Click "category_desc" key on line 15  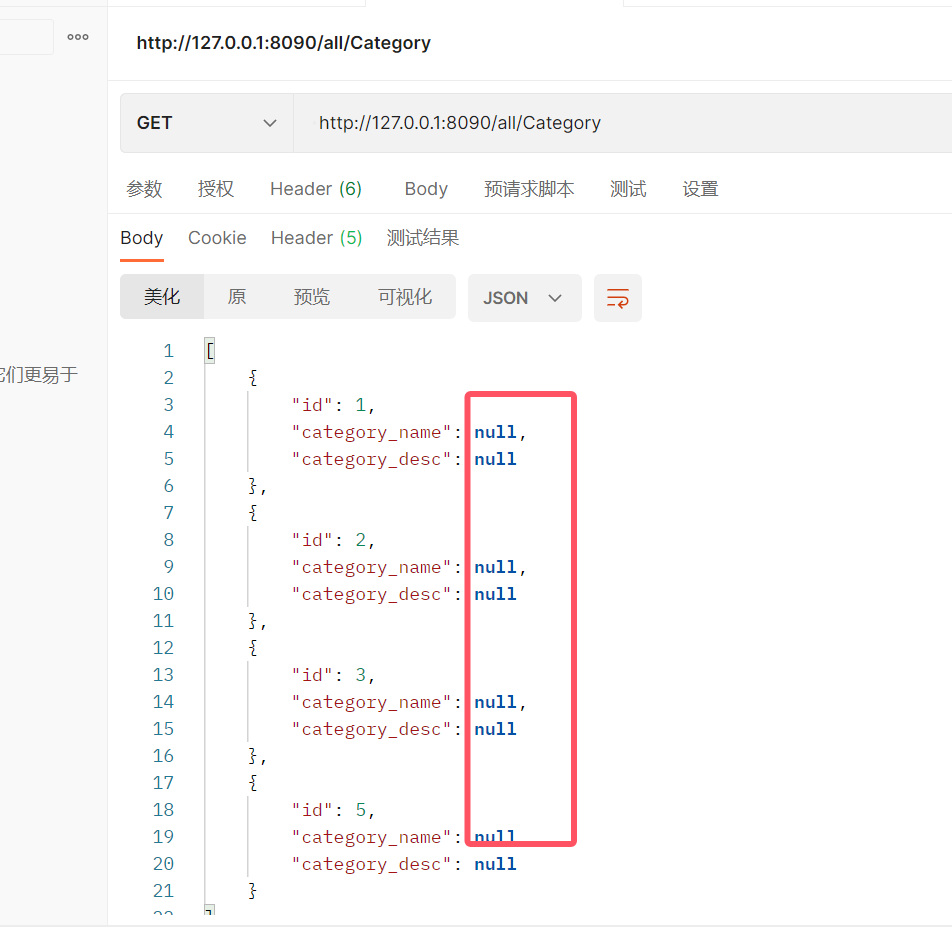[371, 729]
